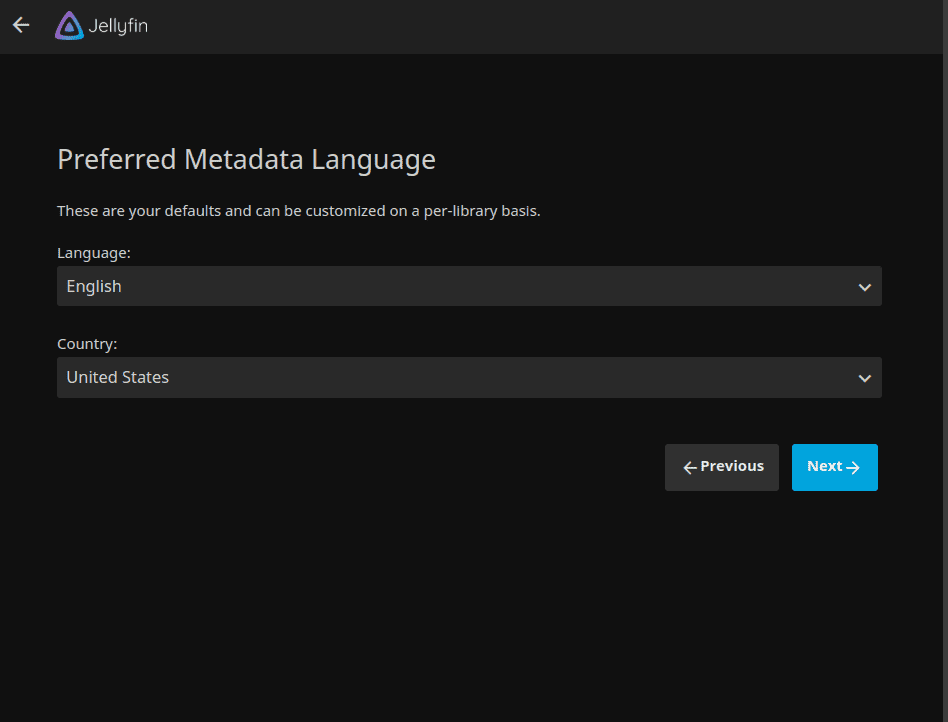Image resolution: width=948 pixels, height=722 pixels.
Task: Click the Jellyfin triangle logo icon
Action: [69, 26]
